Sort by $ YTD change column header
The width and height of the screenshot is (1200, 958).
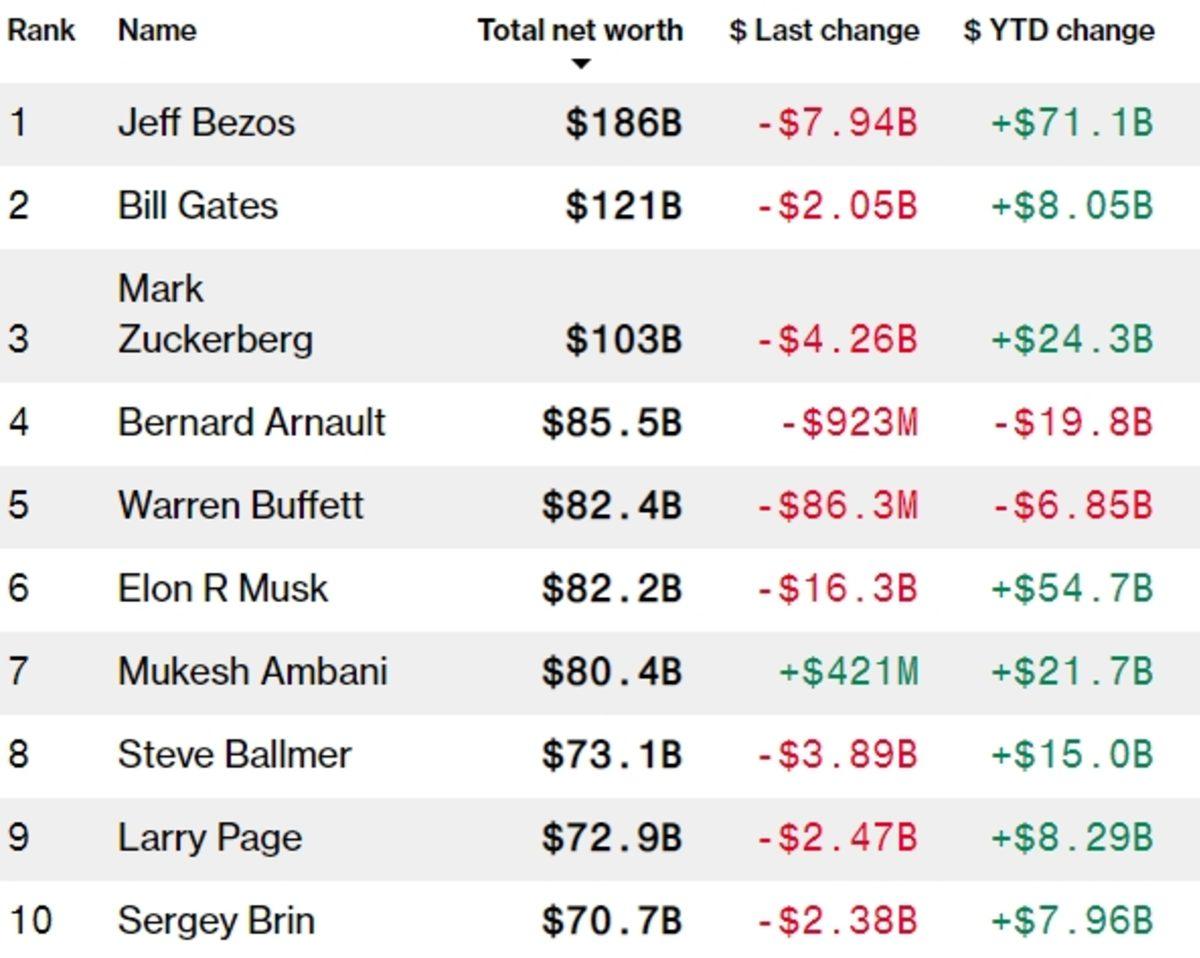pos(1058,30)
